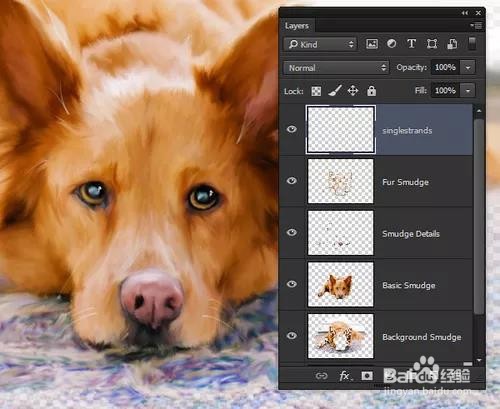This screenshot has width=500, height=409.
Task: Hide the Background Smudge layer
Action: 292,336
